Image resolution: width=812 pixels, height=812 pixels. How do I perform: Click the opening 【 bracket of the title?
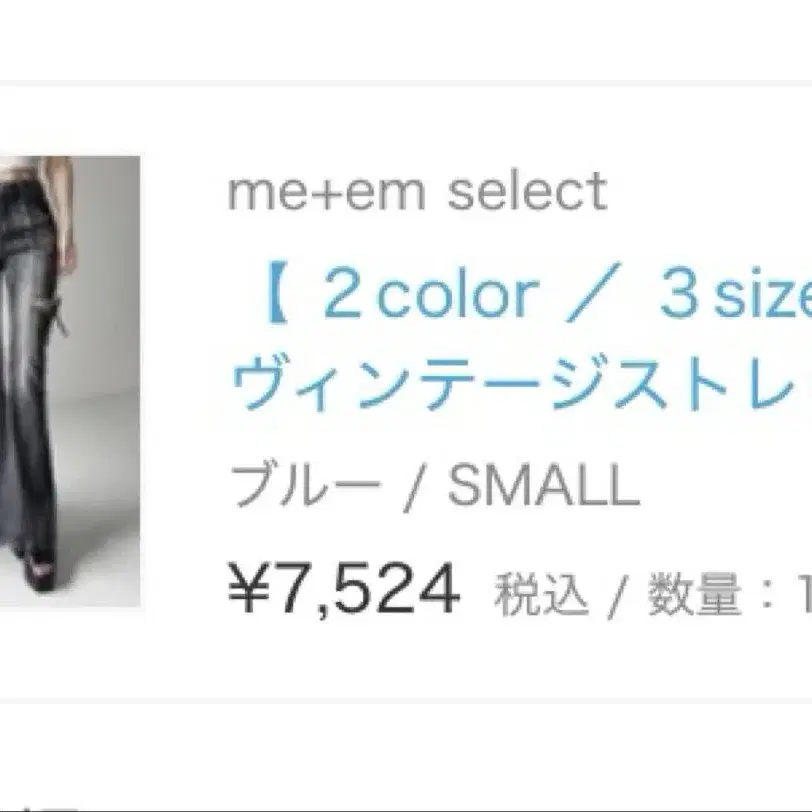point(276,294)
